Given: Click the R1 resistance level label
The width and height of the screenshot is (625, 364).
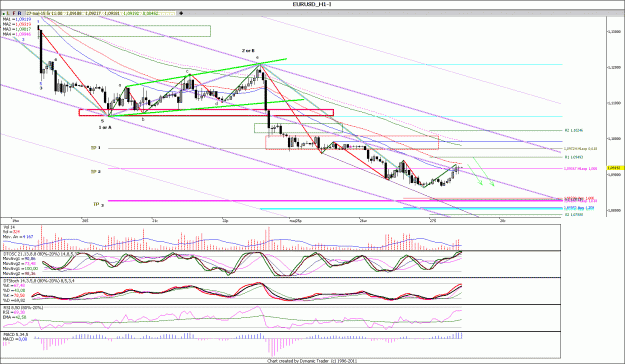Looking at the screenshot, I should pyautogui.click(x=574, y=157).
